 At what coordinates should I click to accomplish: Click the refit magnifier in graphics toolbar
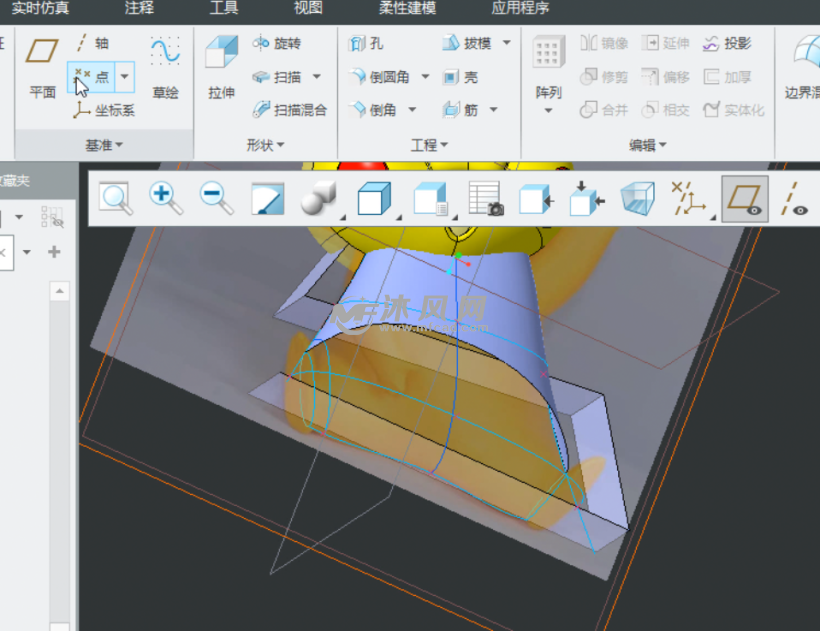click(116, 199)
